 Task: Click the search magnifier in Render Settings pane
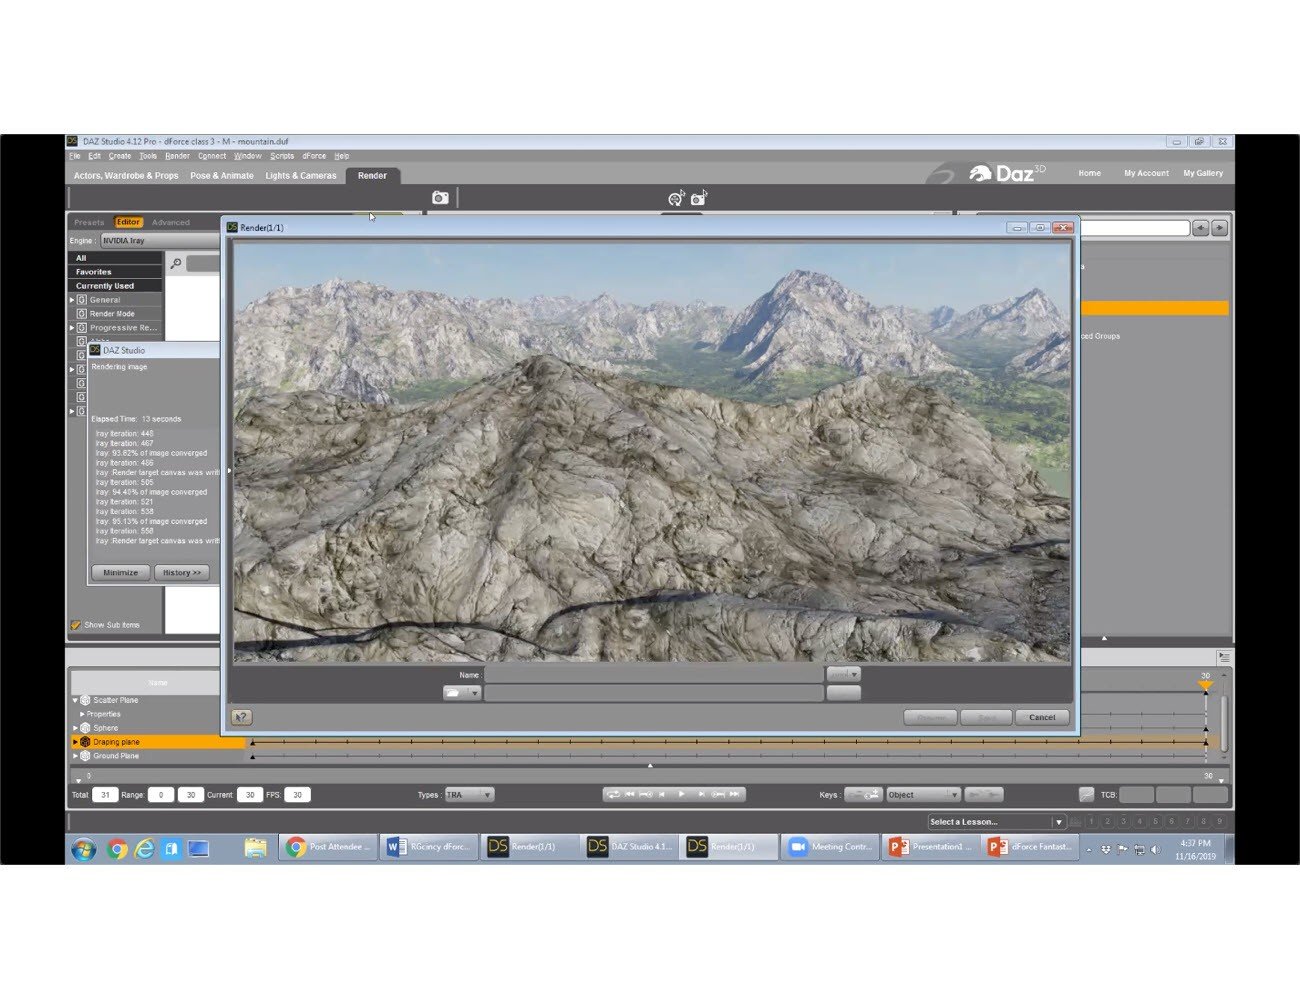pos(177,263)
